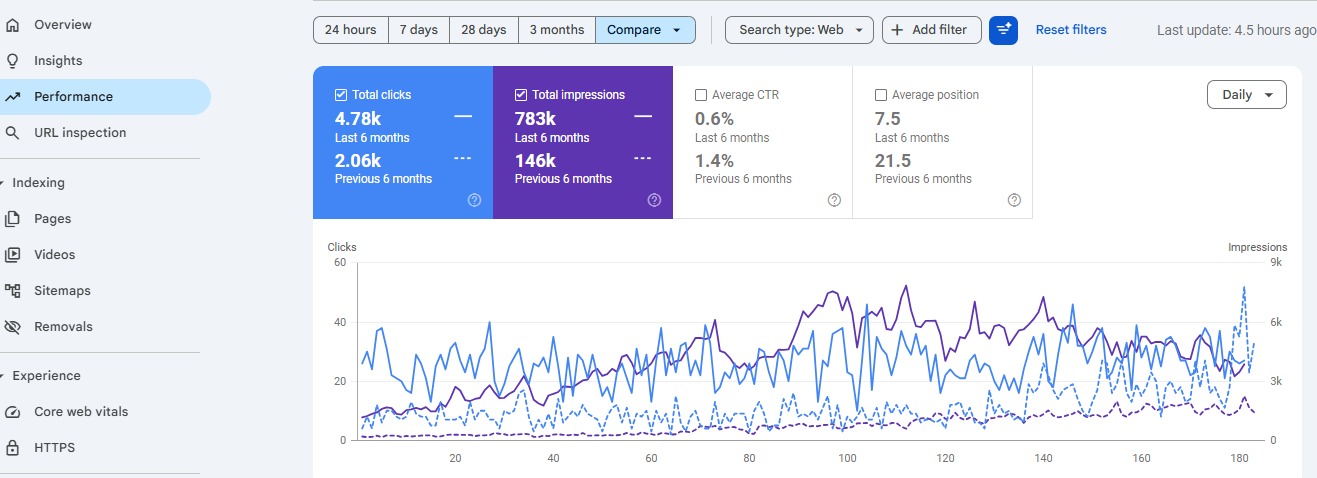The image size is (1317, 478).
Task: Click the HTTPS padlock icon
Action: click(x=13, y=448)
